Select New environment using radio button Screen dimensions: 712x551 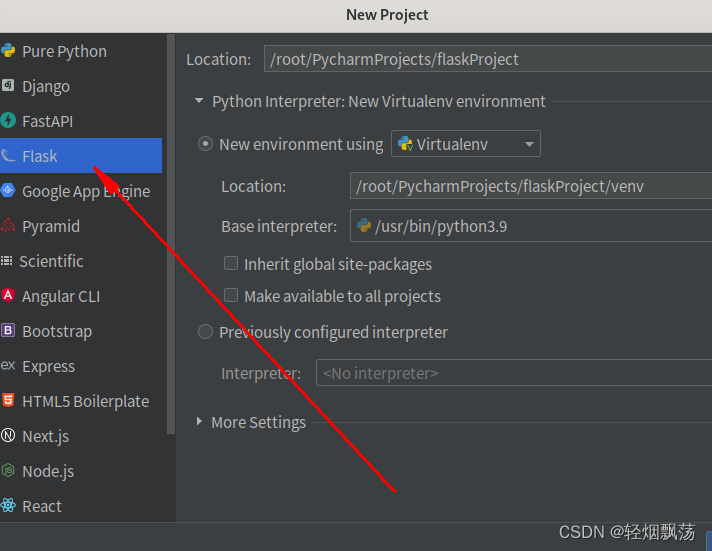pyautogui.click(x=205, y=144)
